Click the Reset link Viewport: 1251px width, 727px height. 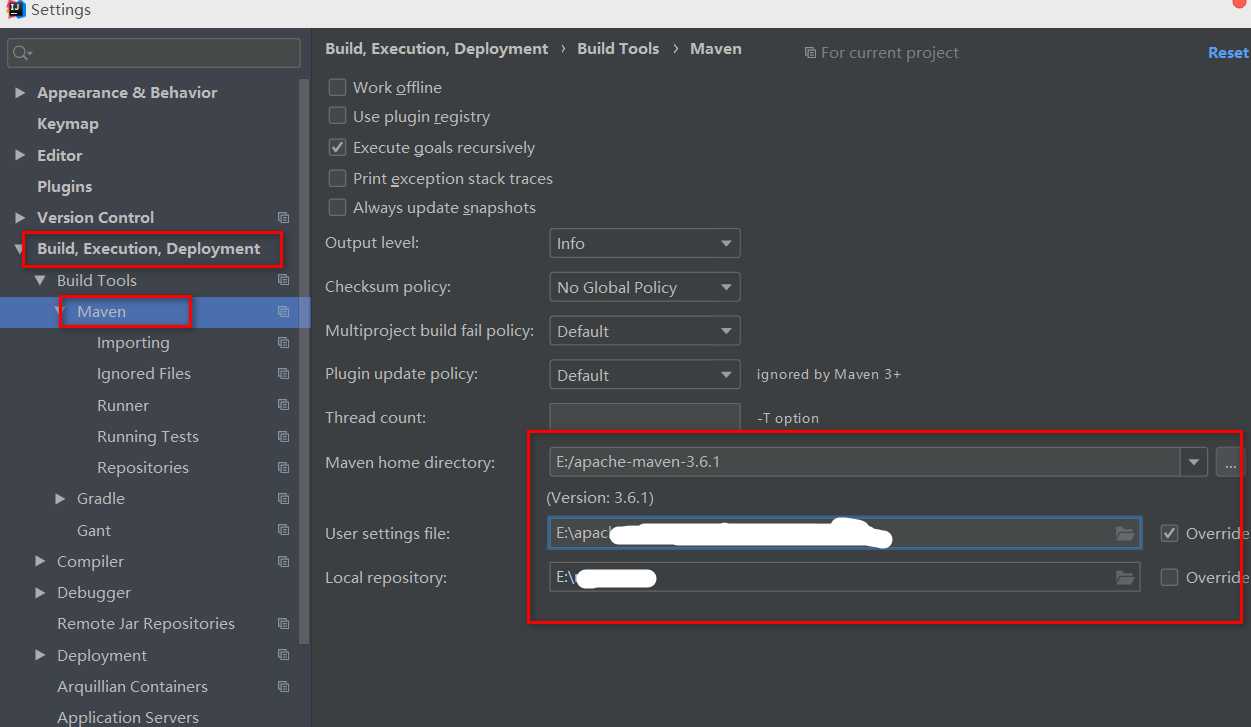point(1228,53)
